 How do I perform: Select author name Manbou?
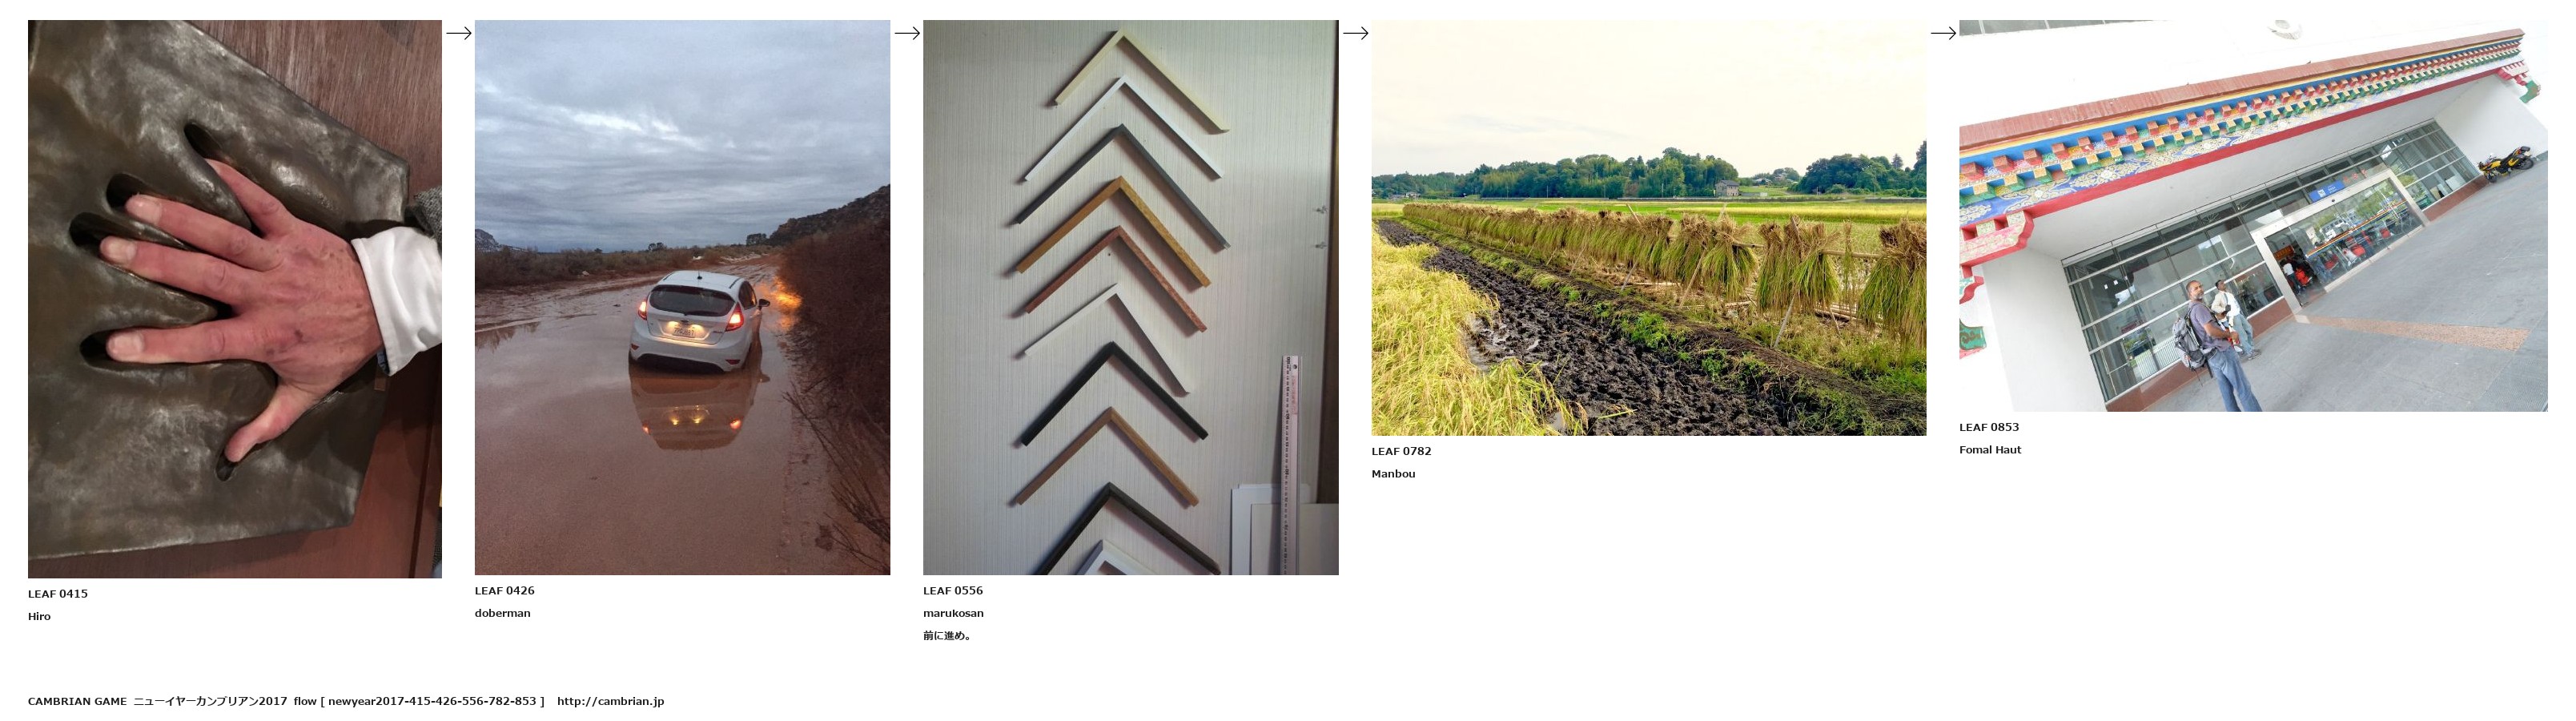tap(1393, 474)
